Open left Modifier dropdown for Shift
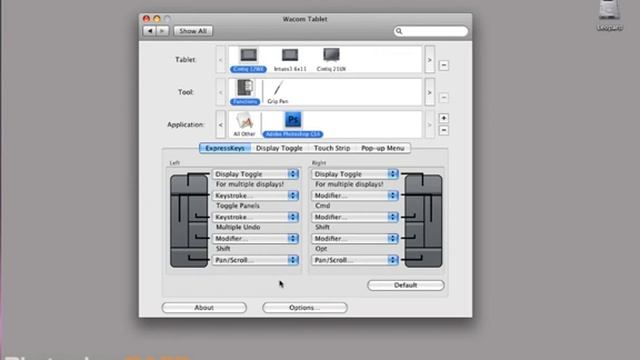Screen dimensions: 640x360 pyautogui.click(x=256, y=238)
